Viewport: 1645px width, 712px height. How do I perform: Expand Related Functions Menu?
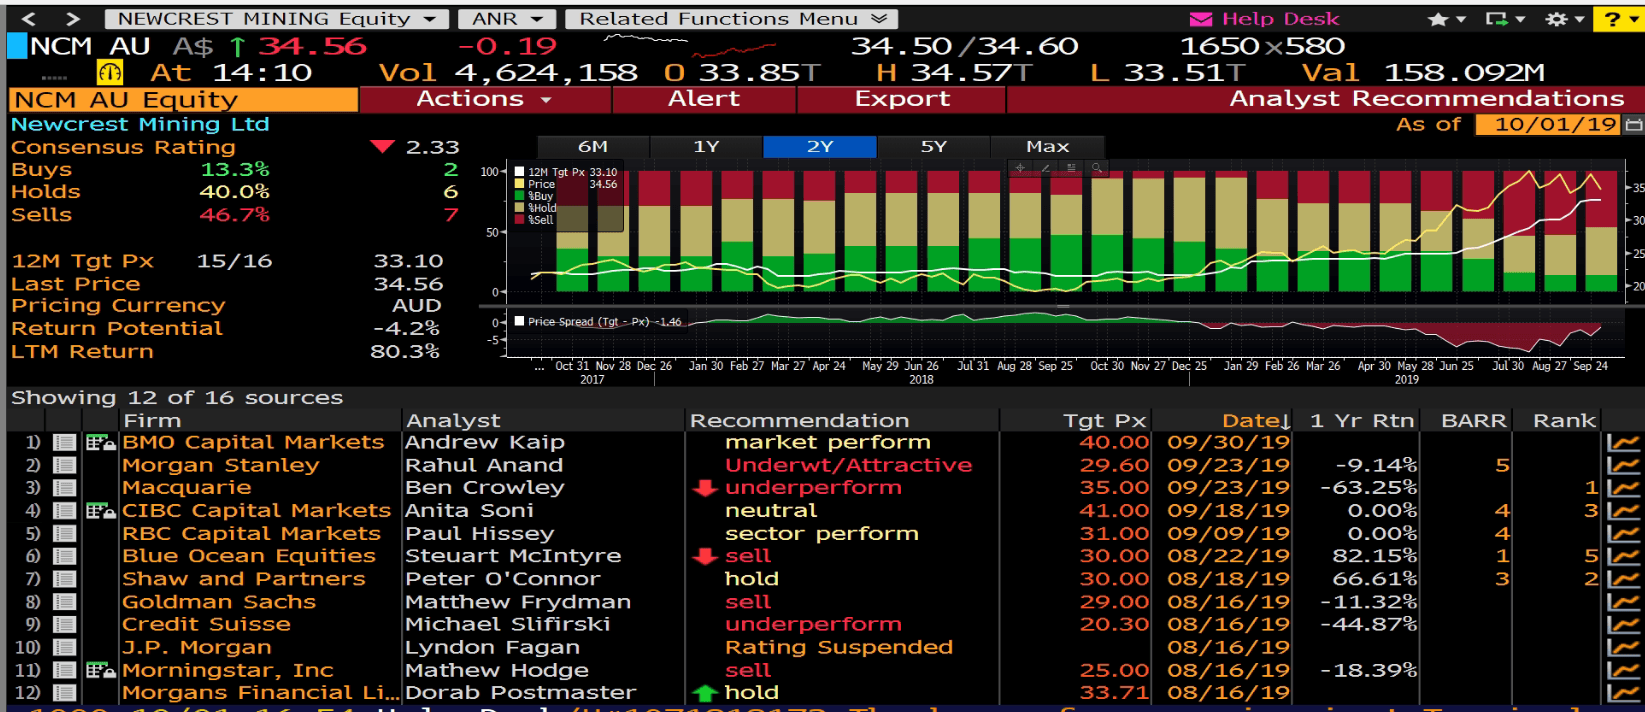click(732, 19)
